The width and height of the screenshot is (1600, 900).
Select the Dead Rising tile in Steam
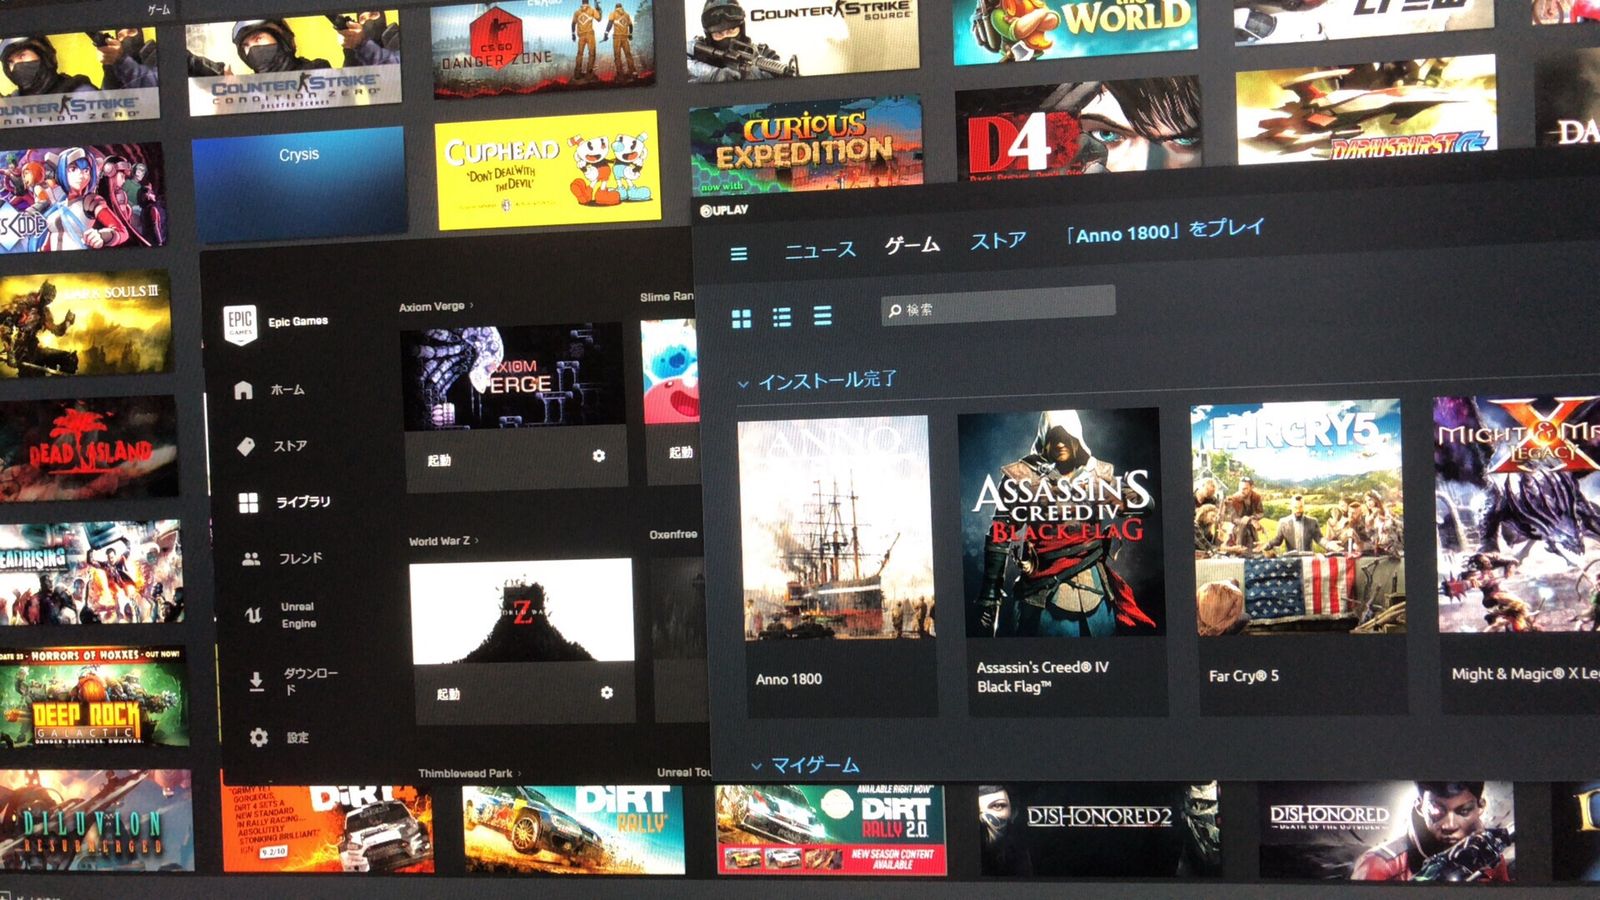tap(91, 572)
